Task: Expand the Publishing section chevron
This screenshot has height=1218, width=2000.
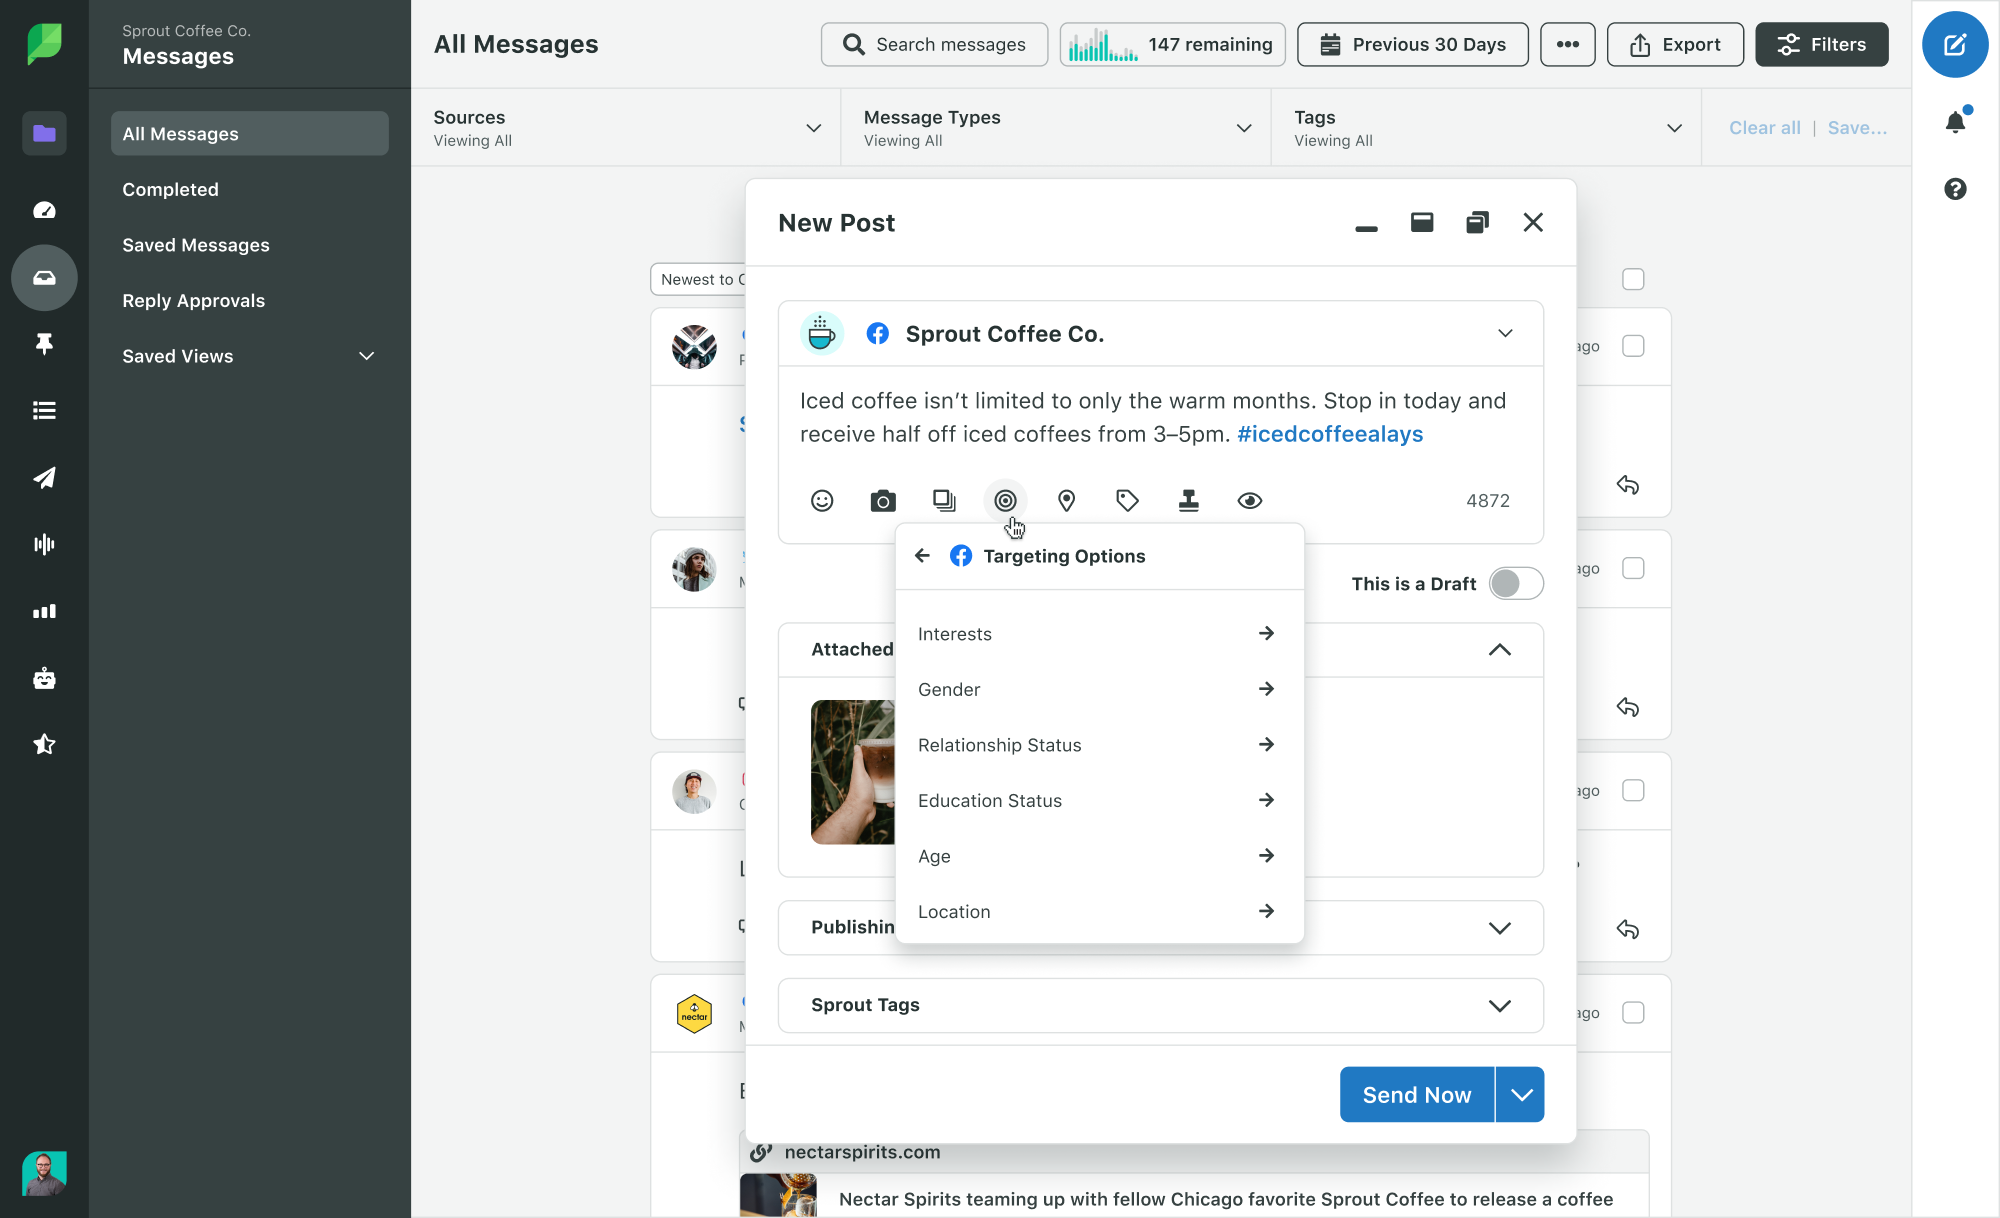Action: click(x=1500, y=927)
